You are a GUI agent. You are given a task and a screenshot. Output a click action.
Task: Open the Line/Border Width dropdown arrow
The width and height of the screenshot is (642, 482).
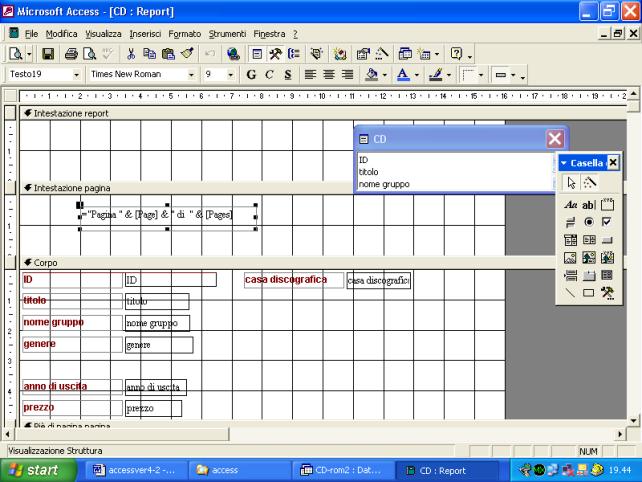click(481, 75)
